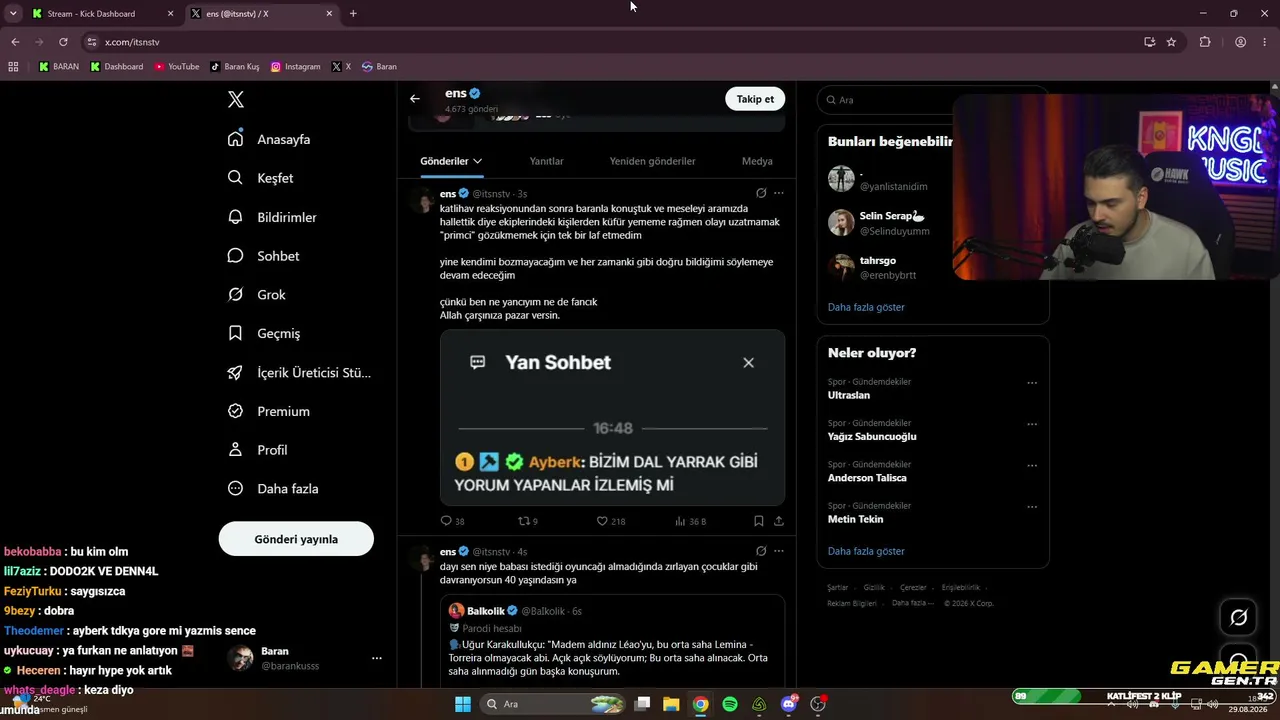
Task: Open the tab search dropdown arrow
Action: pos(13,14)
